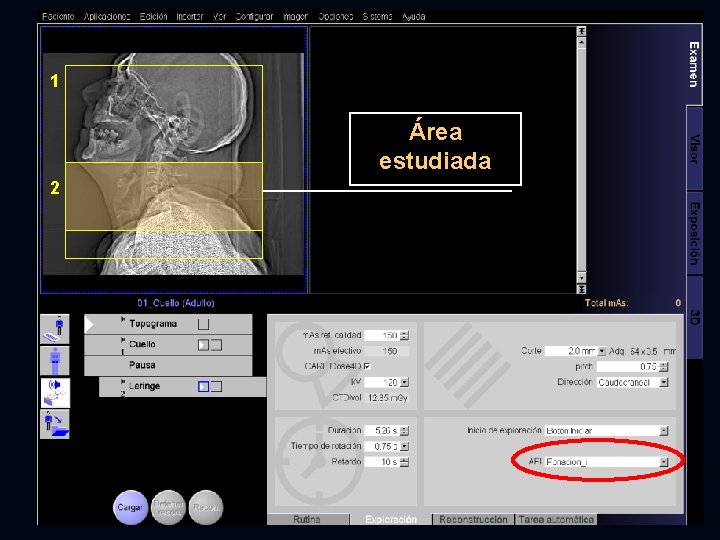Viewport: 720px width, 540px height.
Task: Open the Configurar menu
Action: coord(254,17)
